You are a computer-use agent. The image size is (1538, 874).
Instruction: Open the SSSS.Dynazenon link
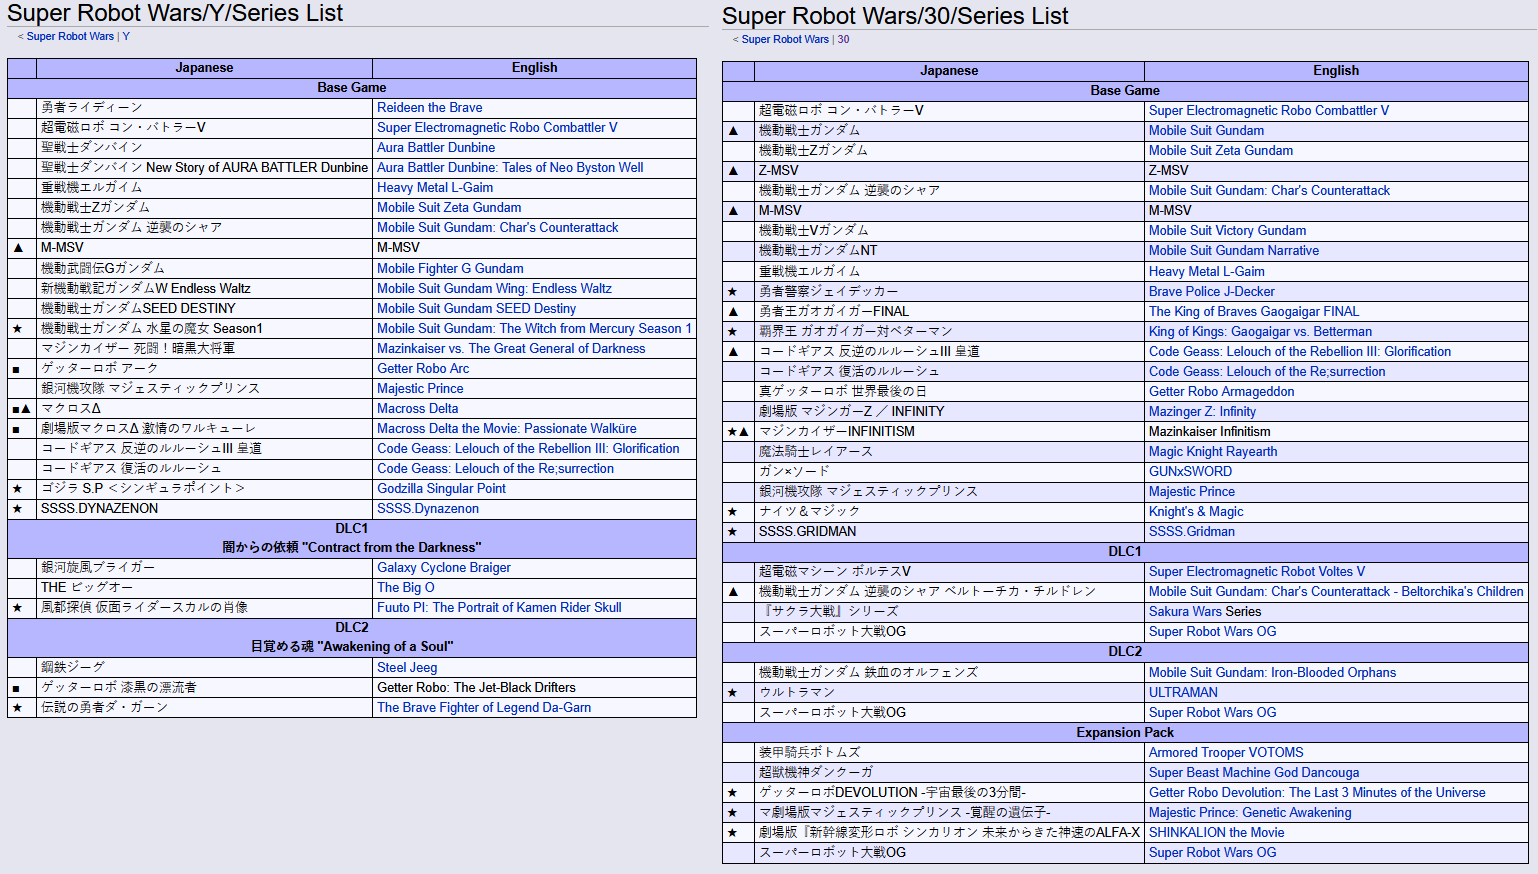428,509
